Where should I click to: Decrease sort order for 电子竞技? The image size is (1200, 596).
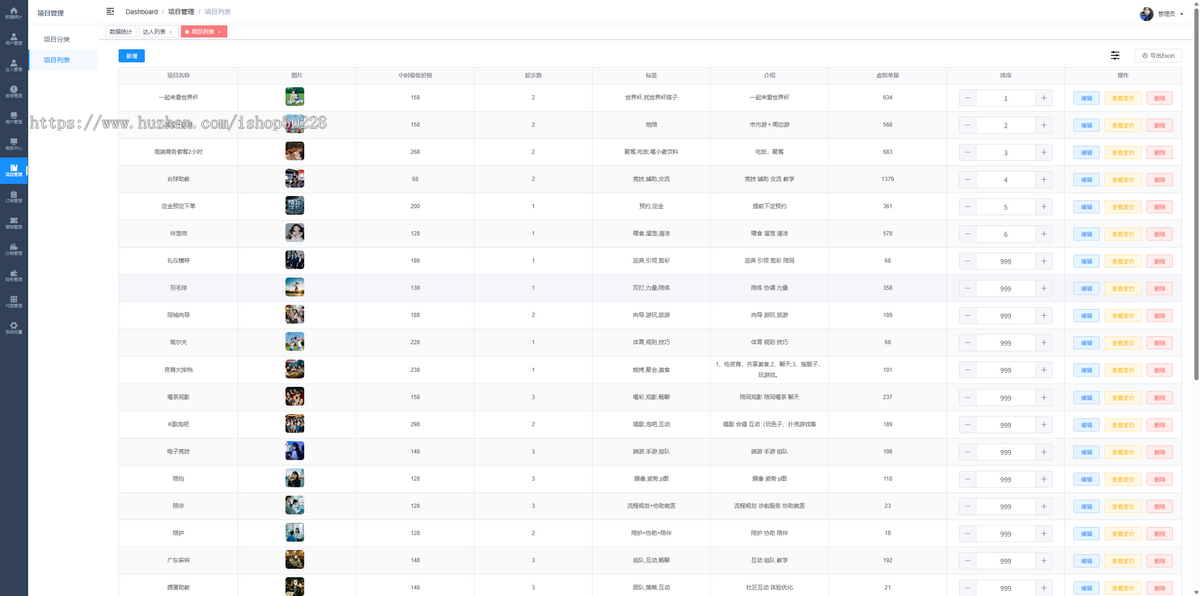coord(967,452)
